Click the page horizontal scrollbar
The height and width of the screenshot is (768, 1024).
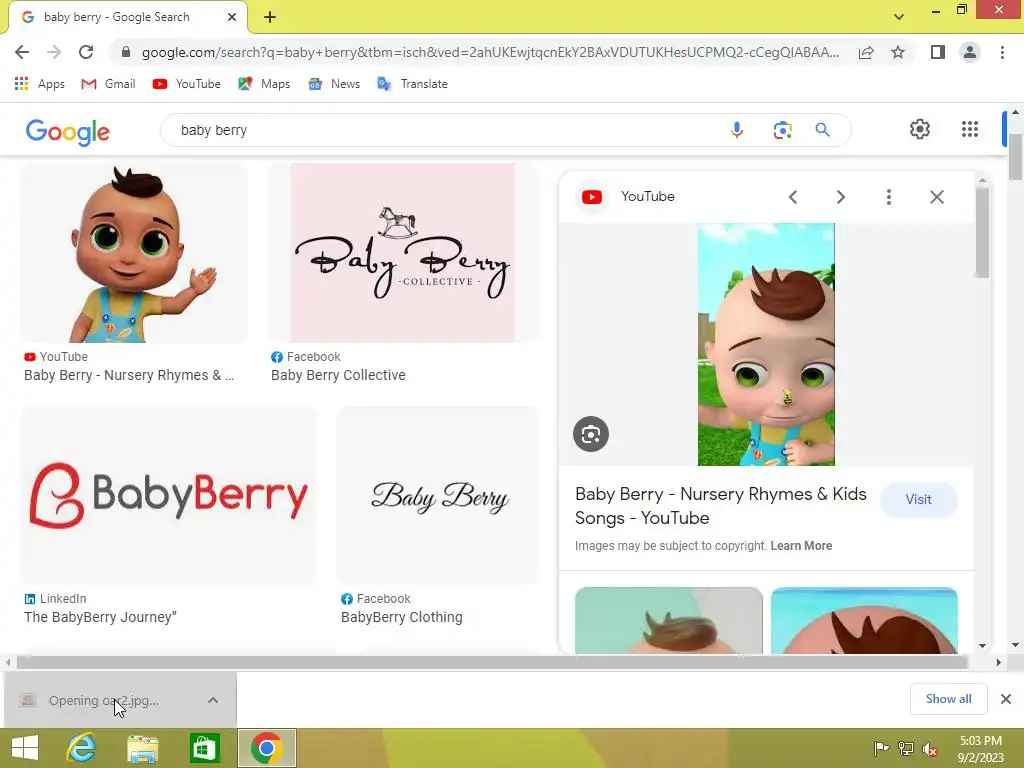[x=492, y=662]
